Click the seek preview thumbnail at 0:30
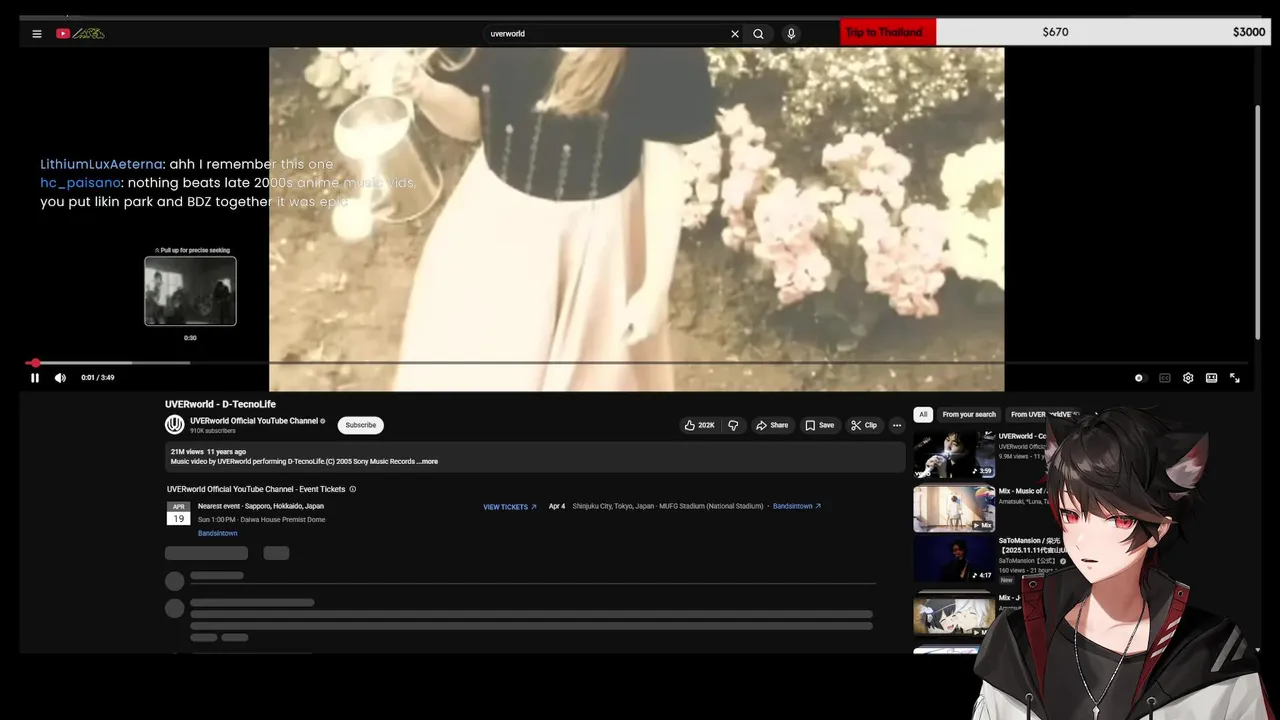 click(190, 291)
